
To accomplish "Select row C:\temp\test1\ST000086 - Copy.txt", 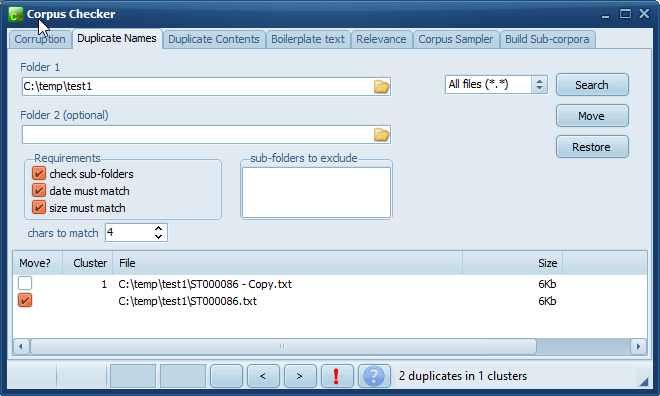I will [x=330, y=284].
